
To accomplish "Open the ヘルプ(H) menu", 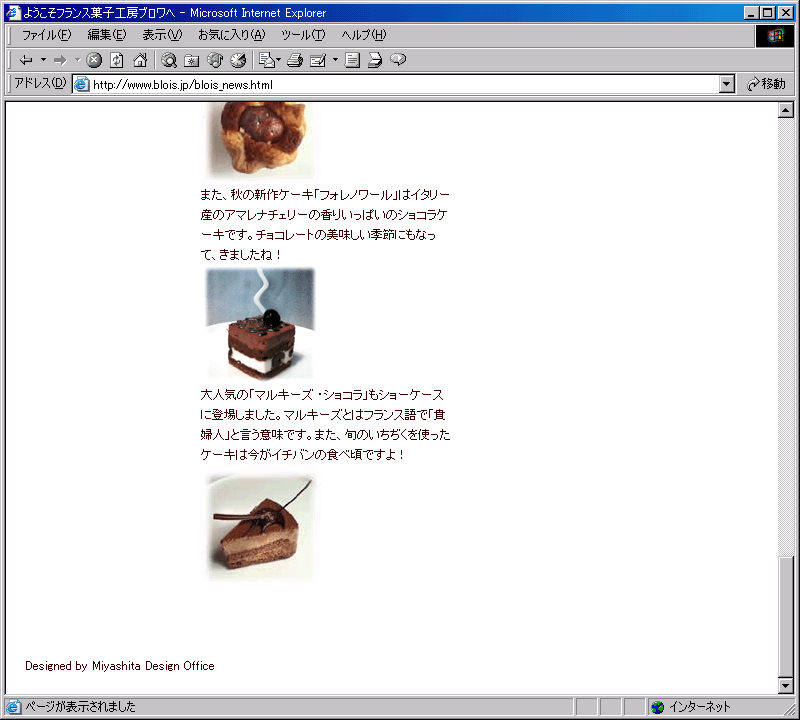I will pyautogui.click(x=364, y=35).
